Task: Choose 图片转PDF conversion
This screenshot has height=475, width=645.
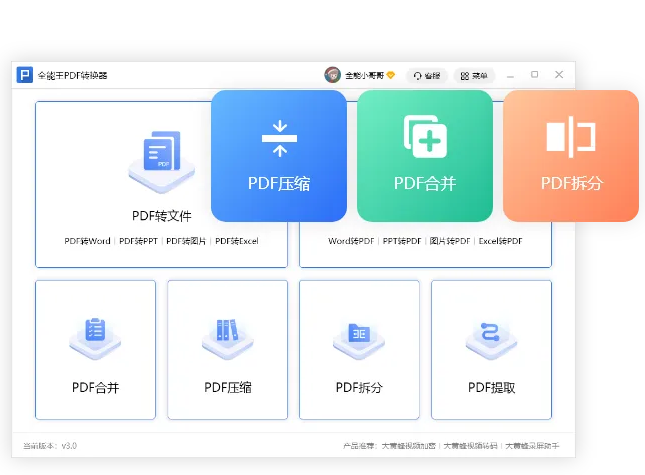Action: (x=450, y=241)
